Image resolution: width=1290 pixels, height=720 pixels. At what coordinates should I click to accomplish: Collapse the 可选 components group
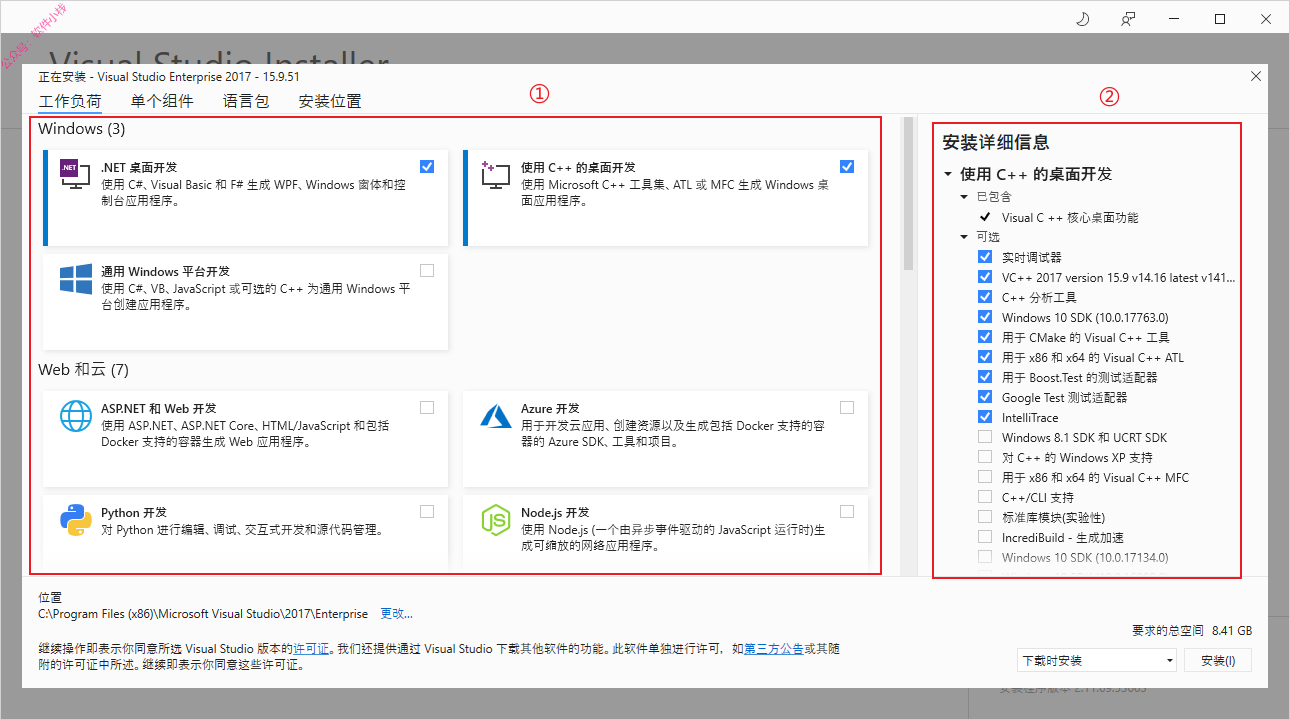[x=965, y=237]
